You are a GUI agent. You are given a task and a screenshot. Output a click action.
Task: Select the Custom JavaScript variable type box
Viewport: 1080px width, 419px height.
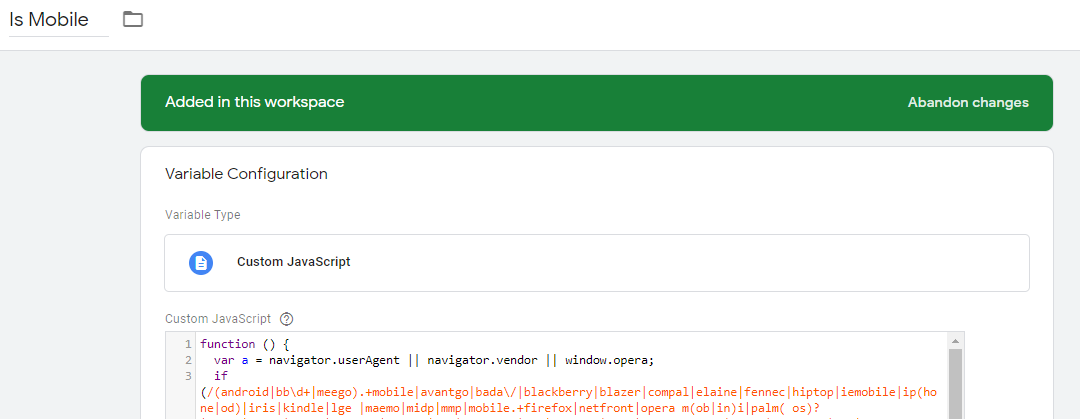click(596, 263)
